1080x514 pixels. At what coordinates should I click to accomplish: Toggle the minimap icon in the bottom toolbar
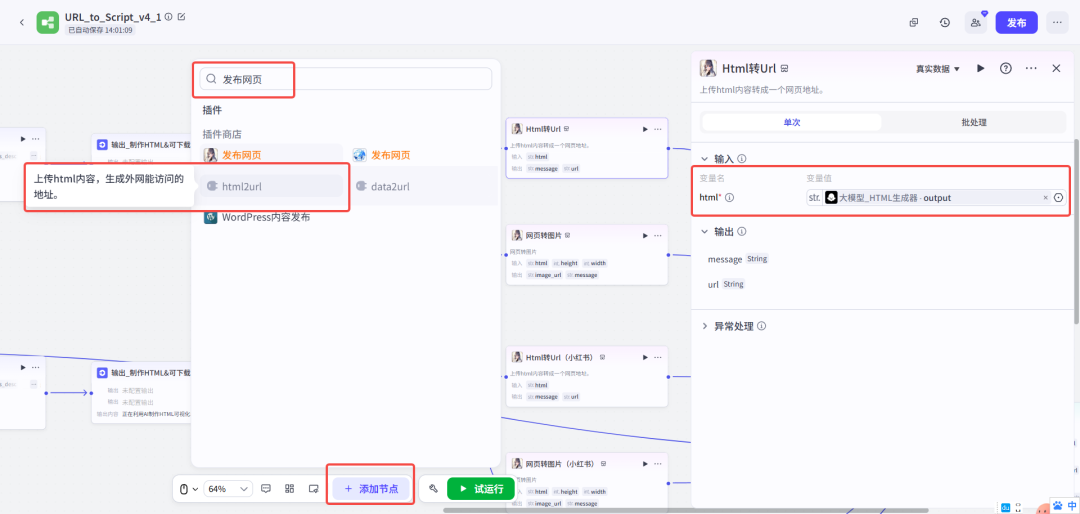pyautogui.click(x=313, y=489)
